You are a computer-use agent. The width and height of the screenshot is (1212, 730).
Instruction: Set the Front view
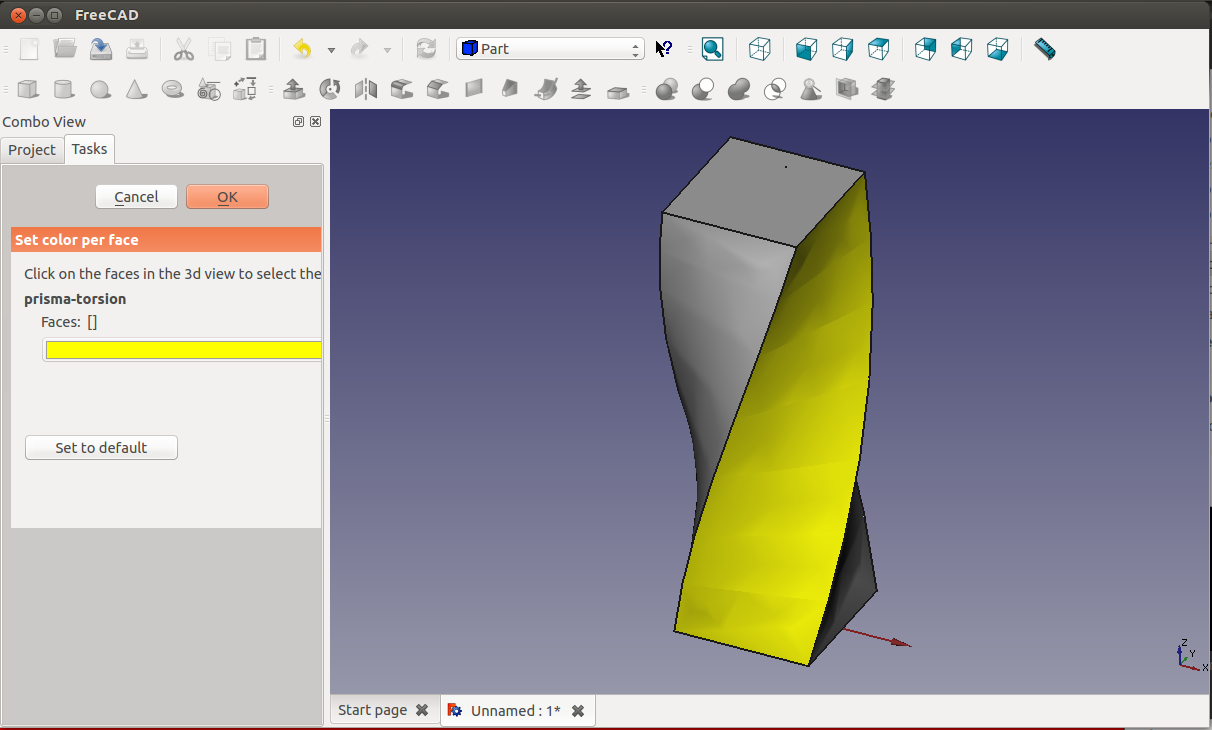click(807, 49)
